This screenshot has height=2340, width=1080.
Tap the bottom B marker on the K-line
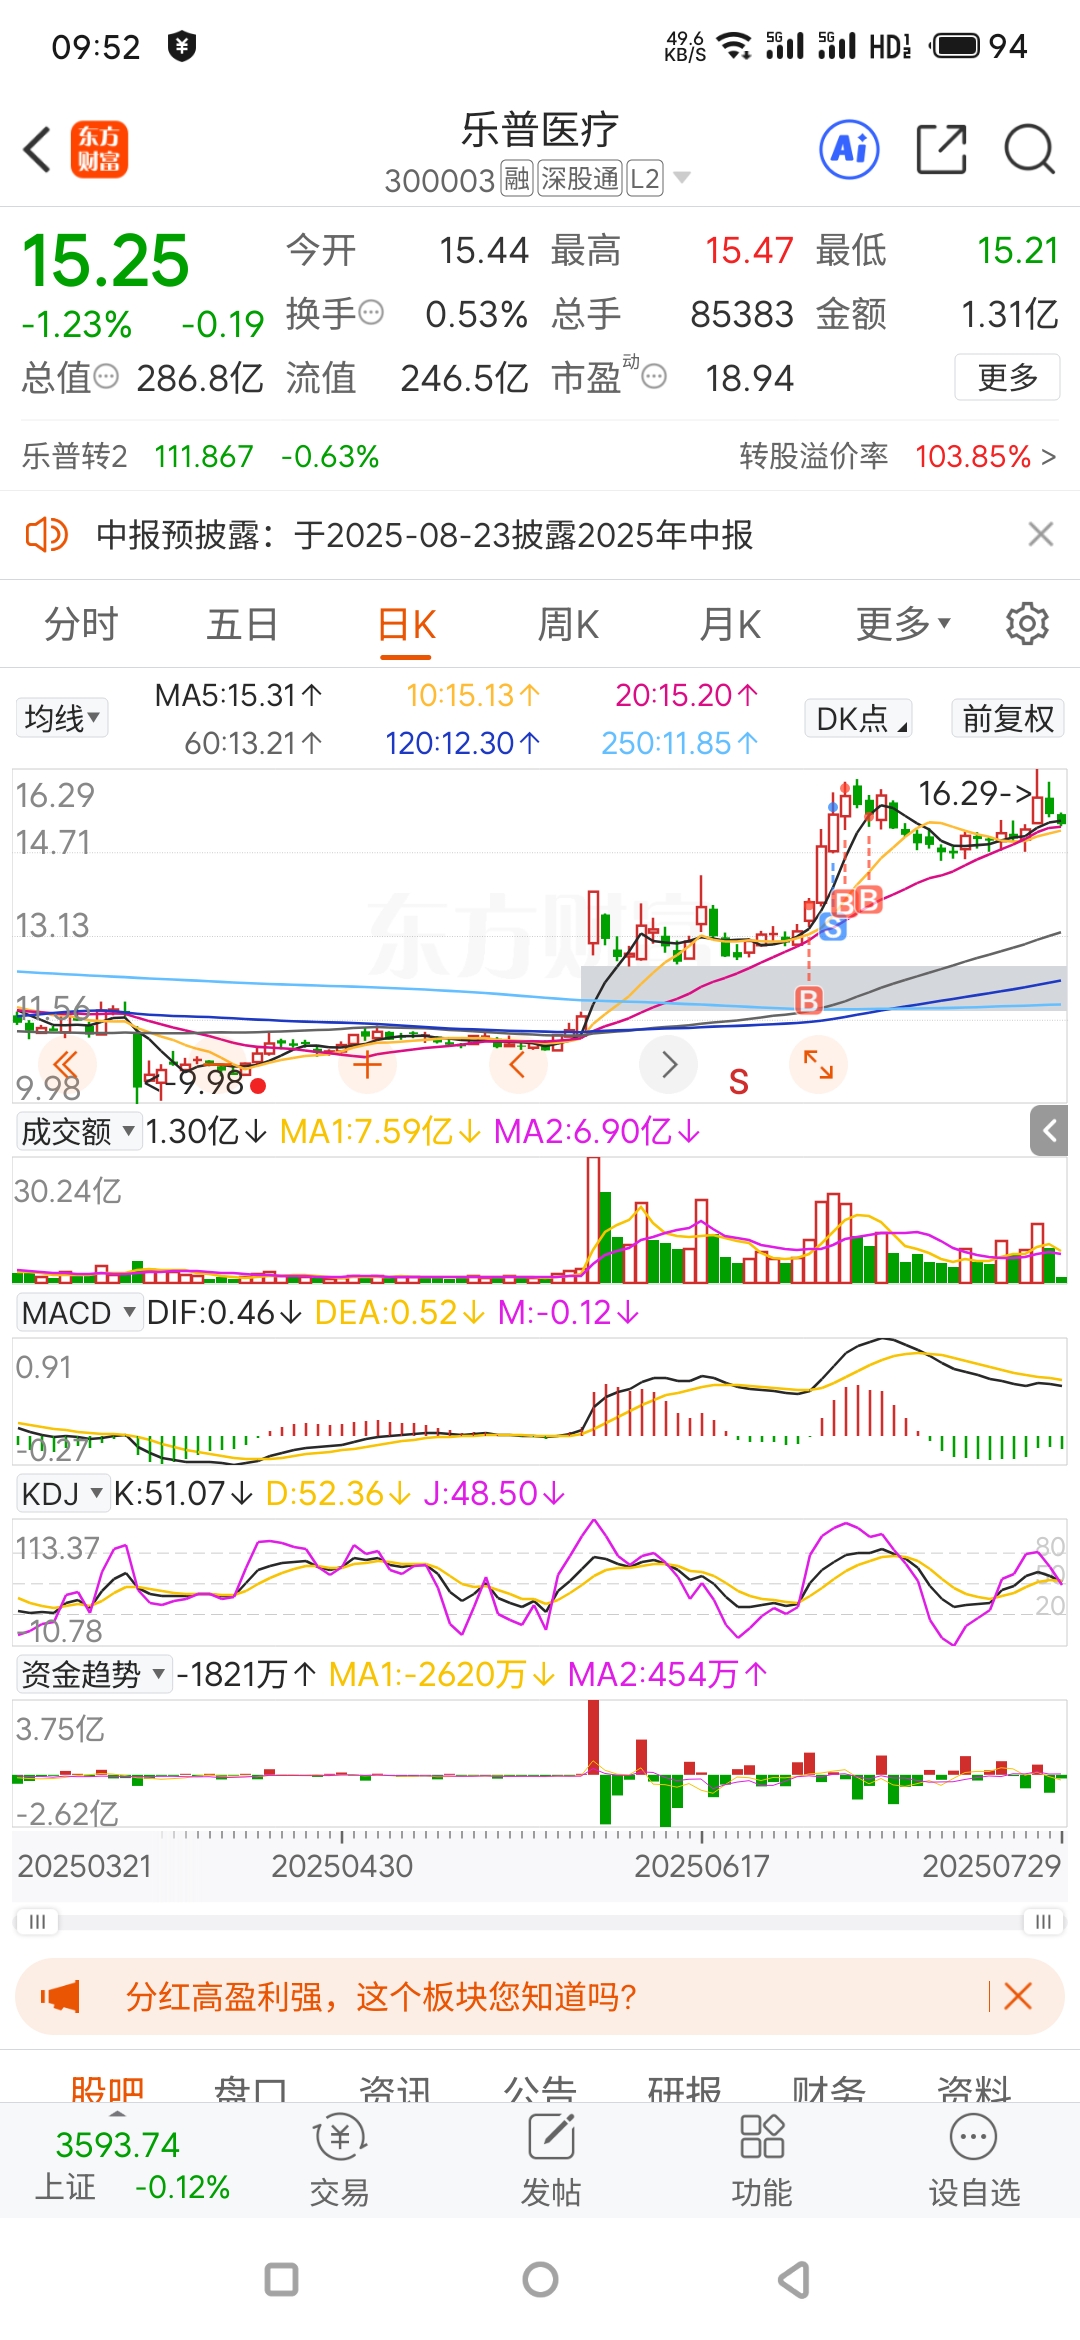point(808,1000)
